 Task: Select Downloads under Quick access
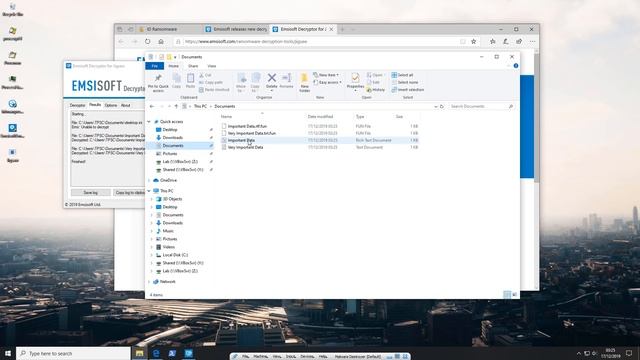tap(173, 138)
